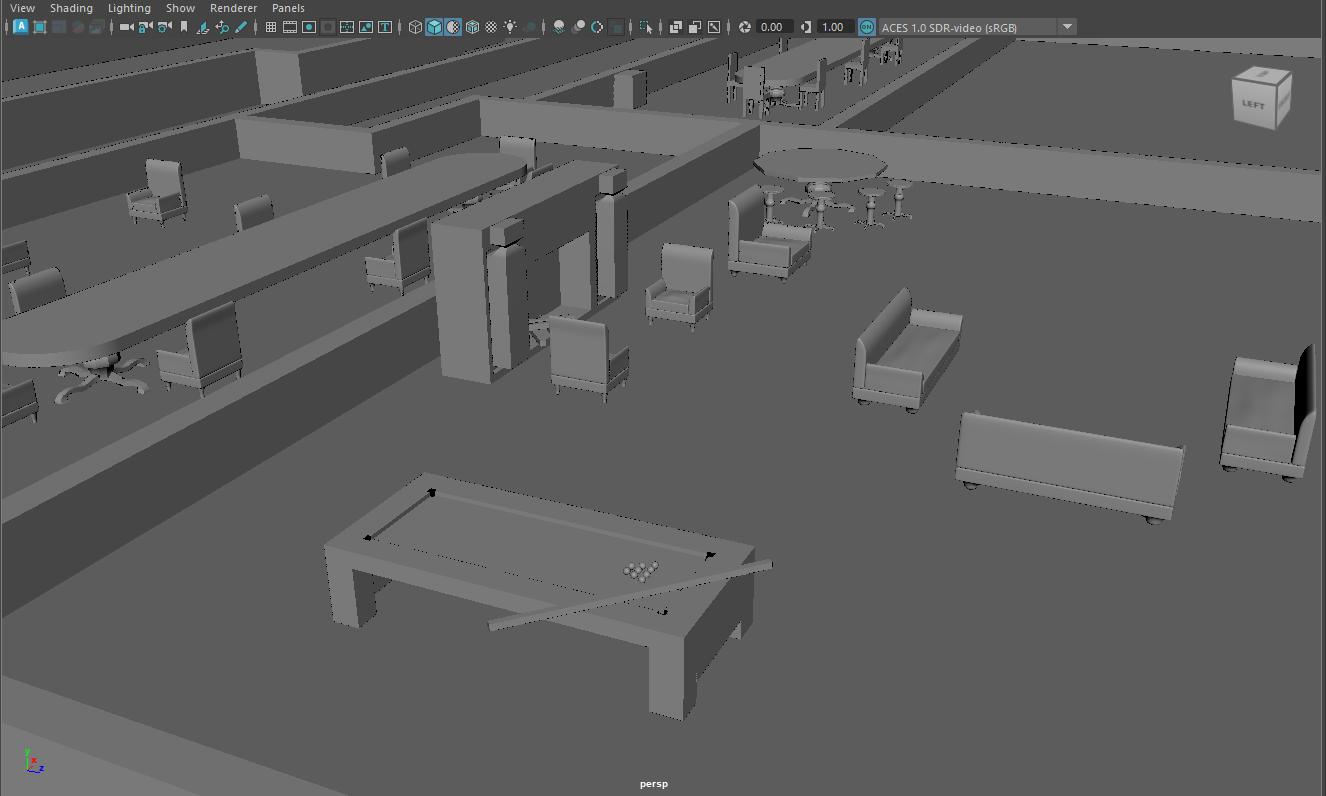Toggle the Field Chart icon
Viewport: 1326px width, 796px height.
(347, 27)
